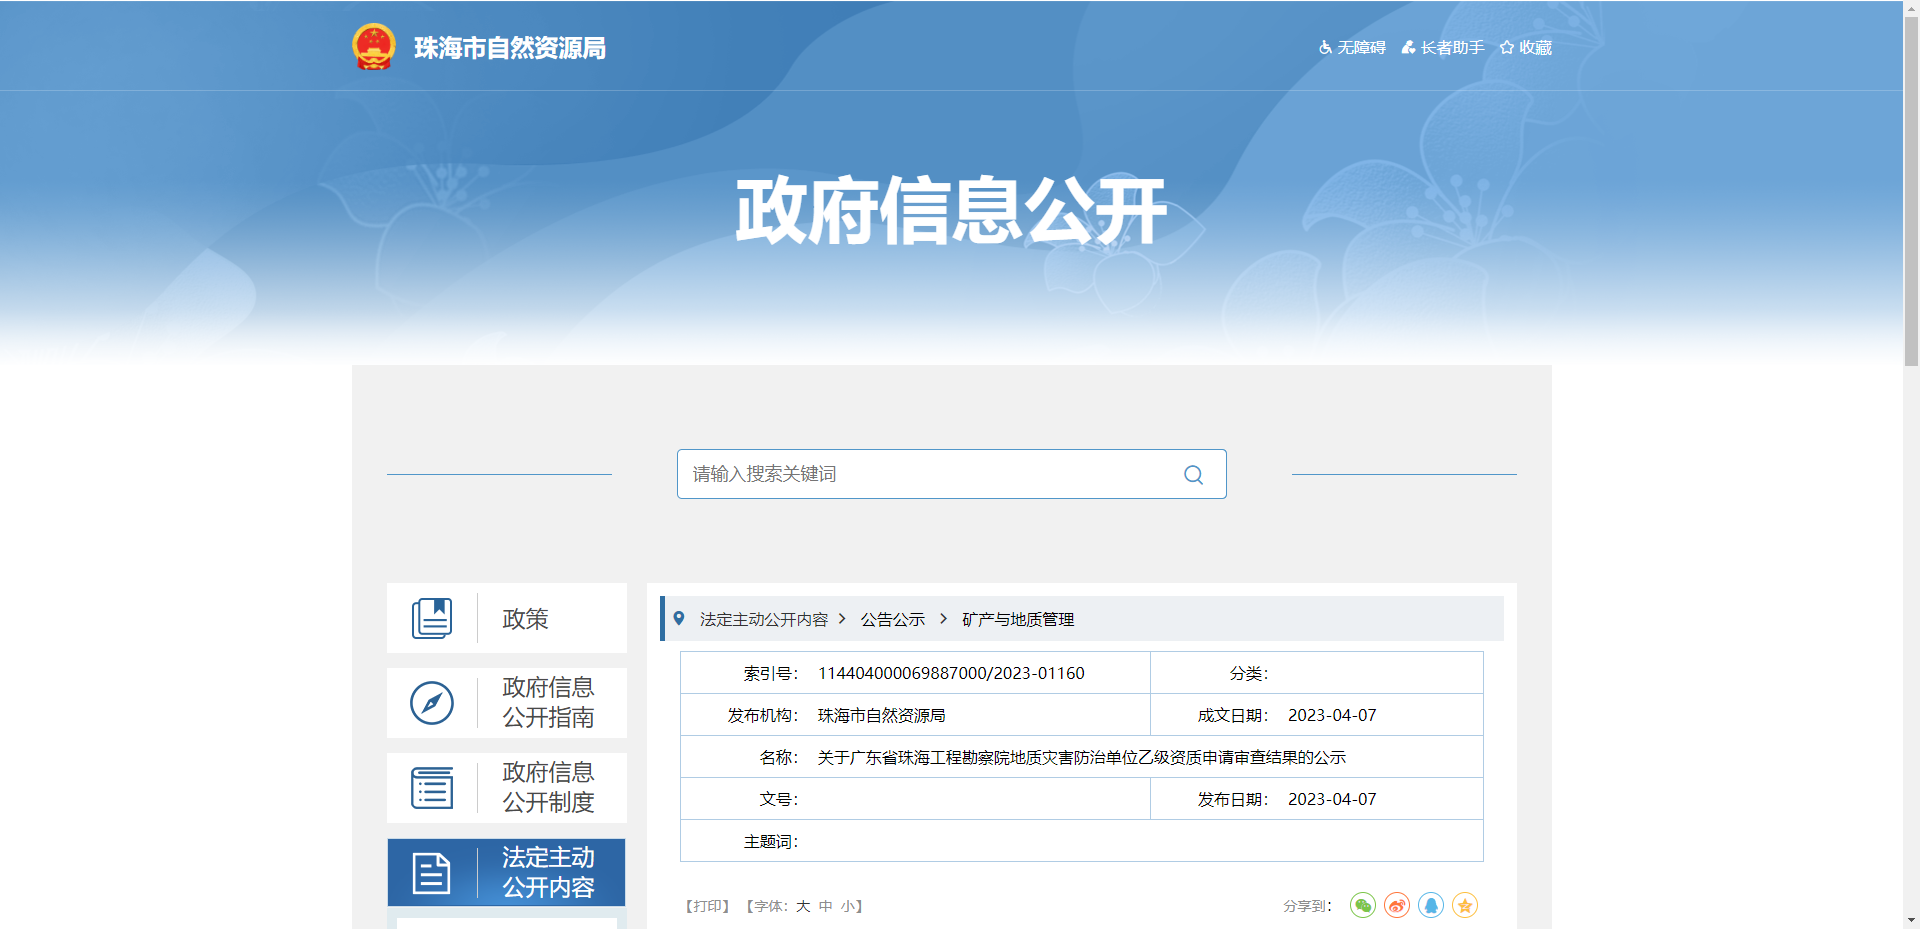Share the article via WeChat
This screenshot has width=1920, height=929.
pyautogui.click(x=1362, y=905)
